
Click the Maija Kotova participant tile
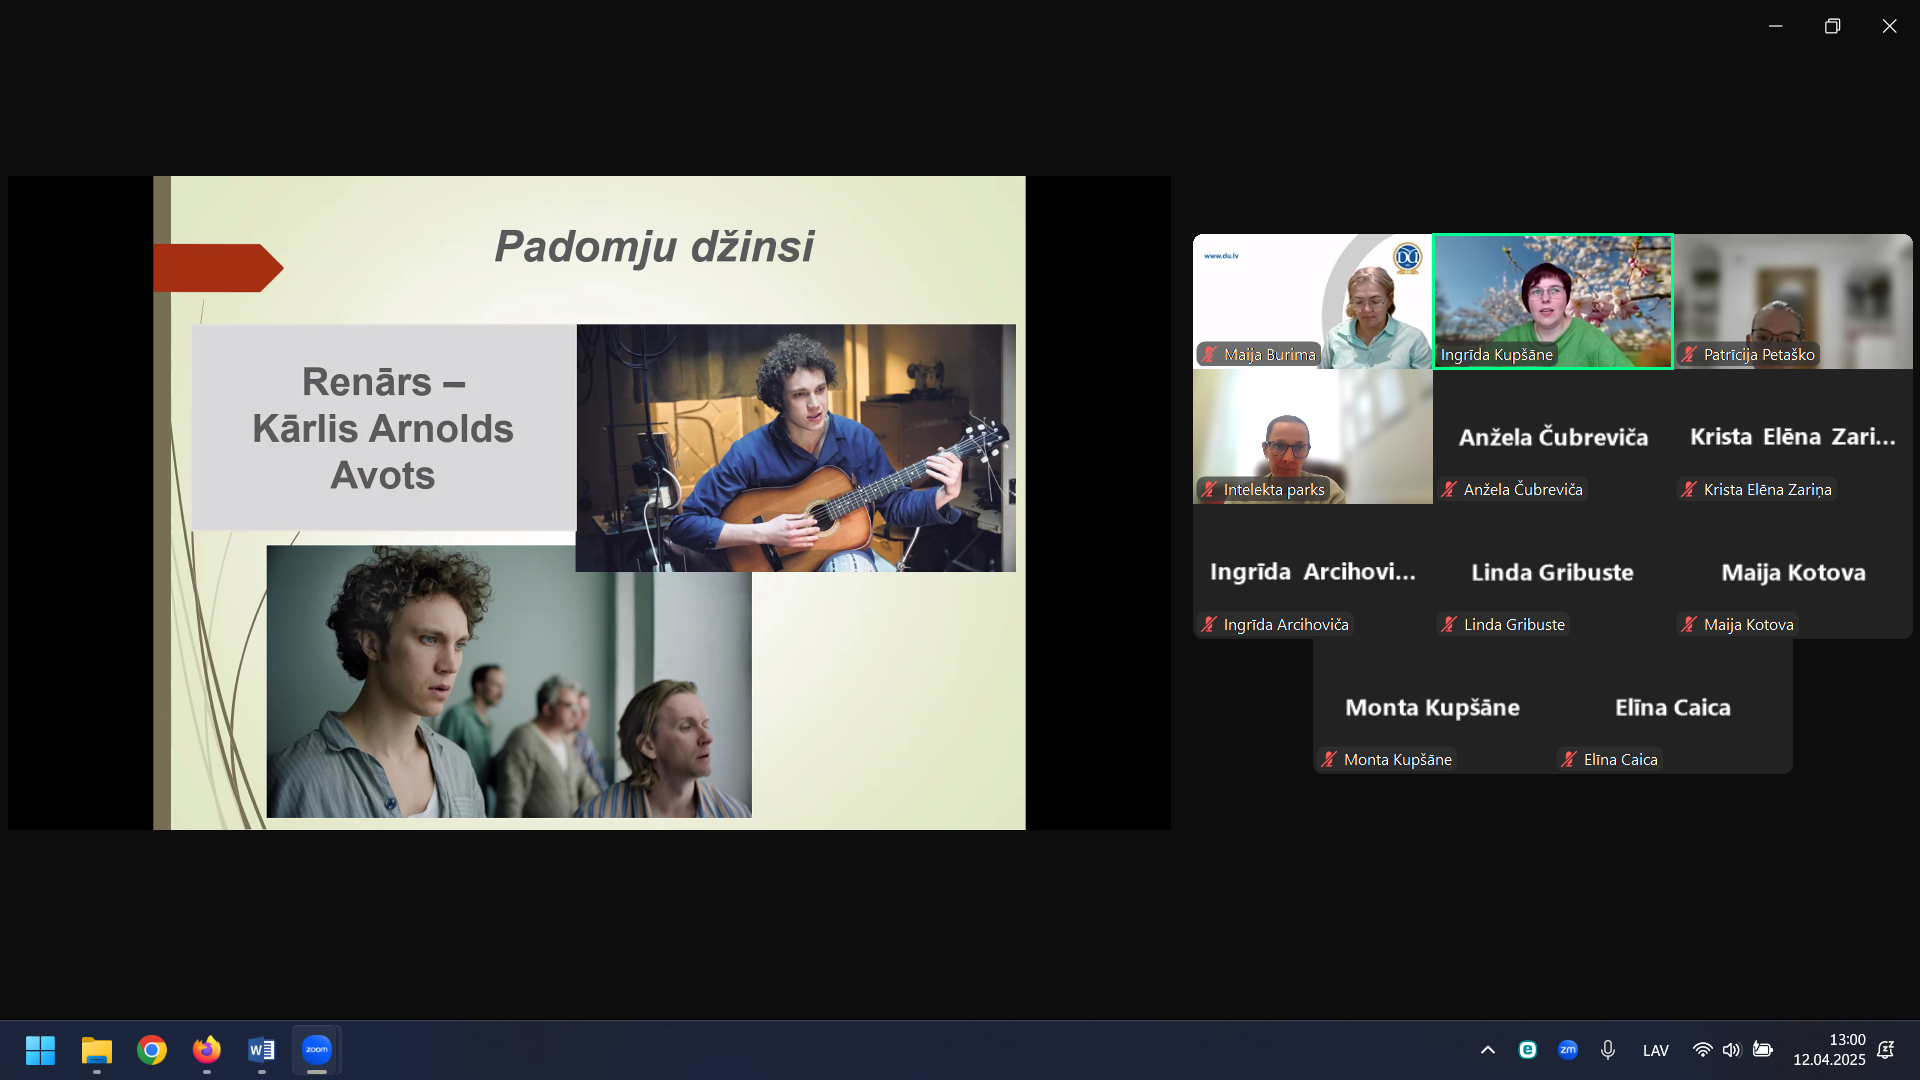click(x=1793, y=571)
